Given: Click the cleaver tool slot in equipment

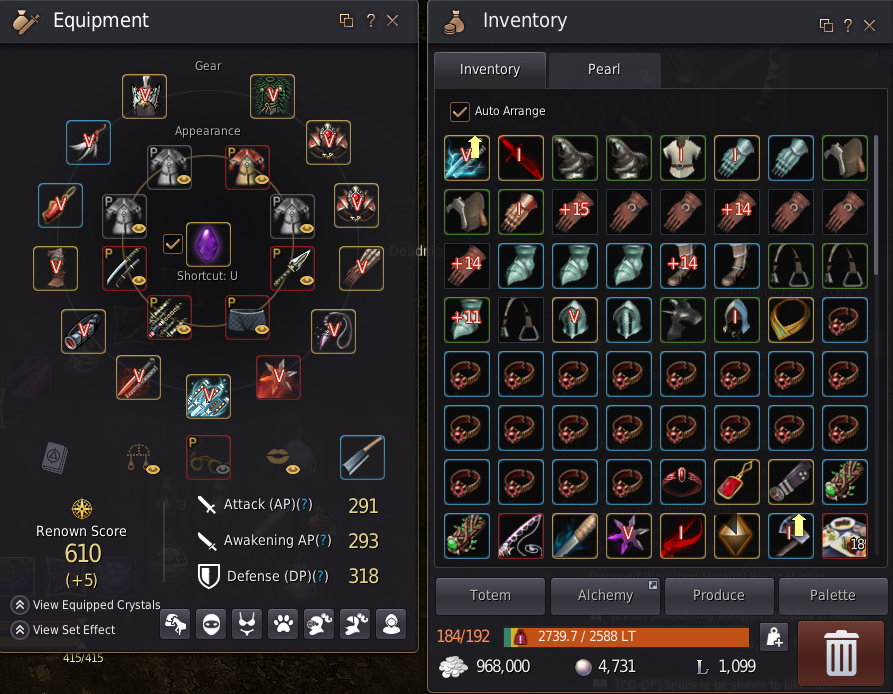Looking at the screenshot, I should tap(362, 457).
